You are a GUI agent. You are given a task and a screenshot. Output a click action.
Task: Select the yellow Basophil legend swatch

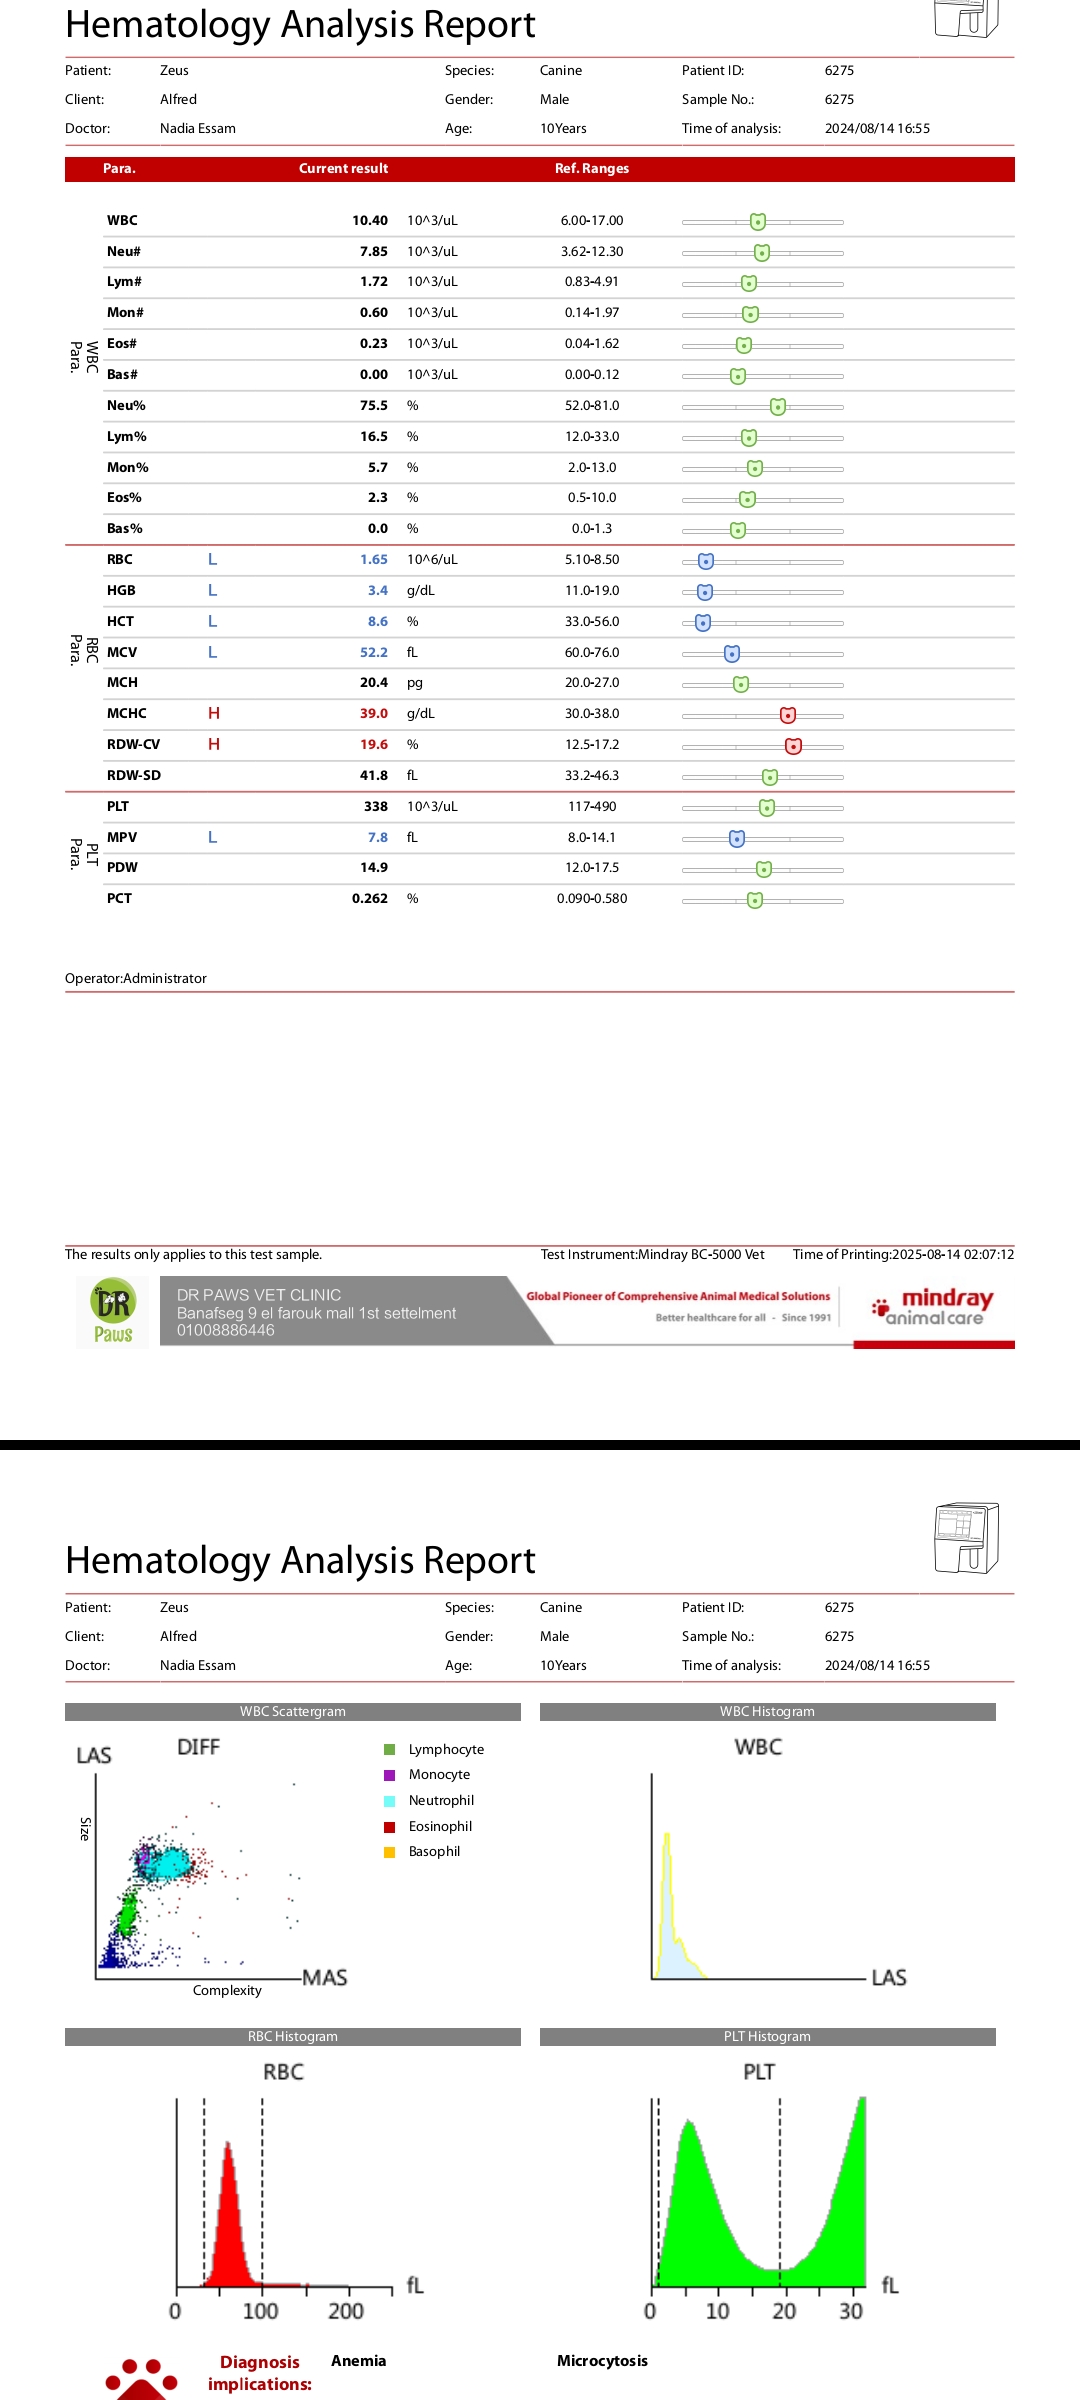coord(390,1852)
